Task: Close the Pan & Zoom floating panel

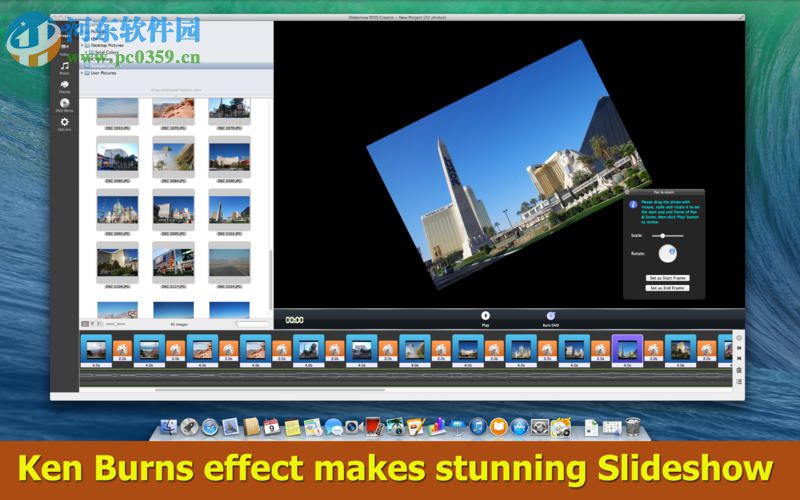Action: click(x=627, y=192)
